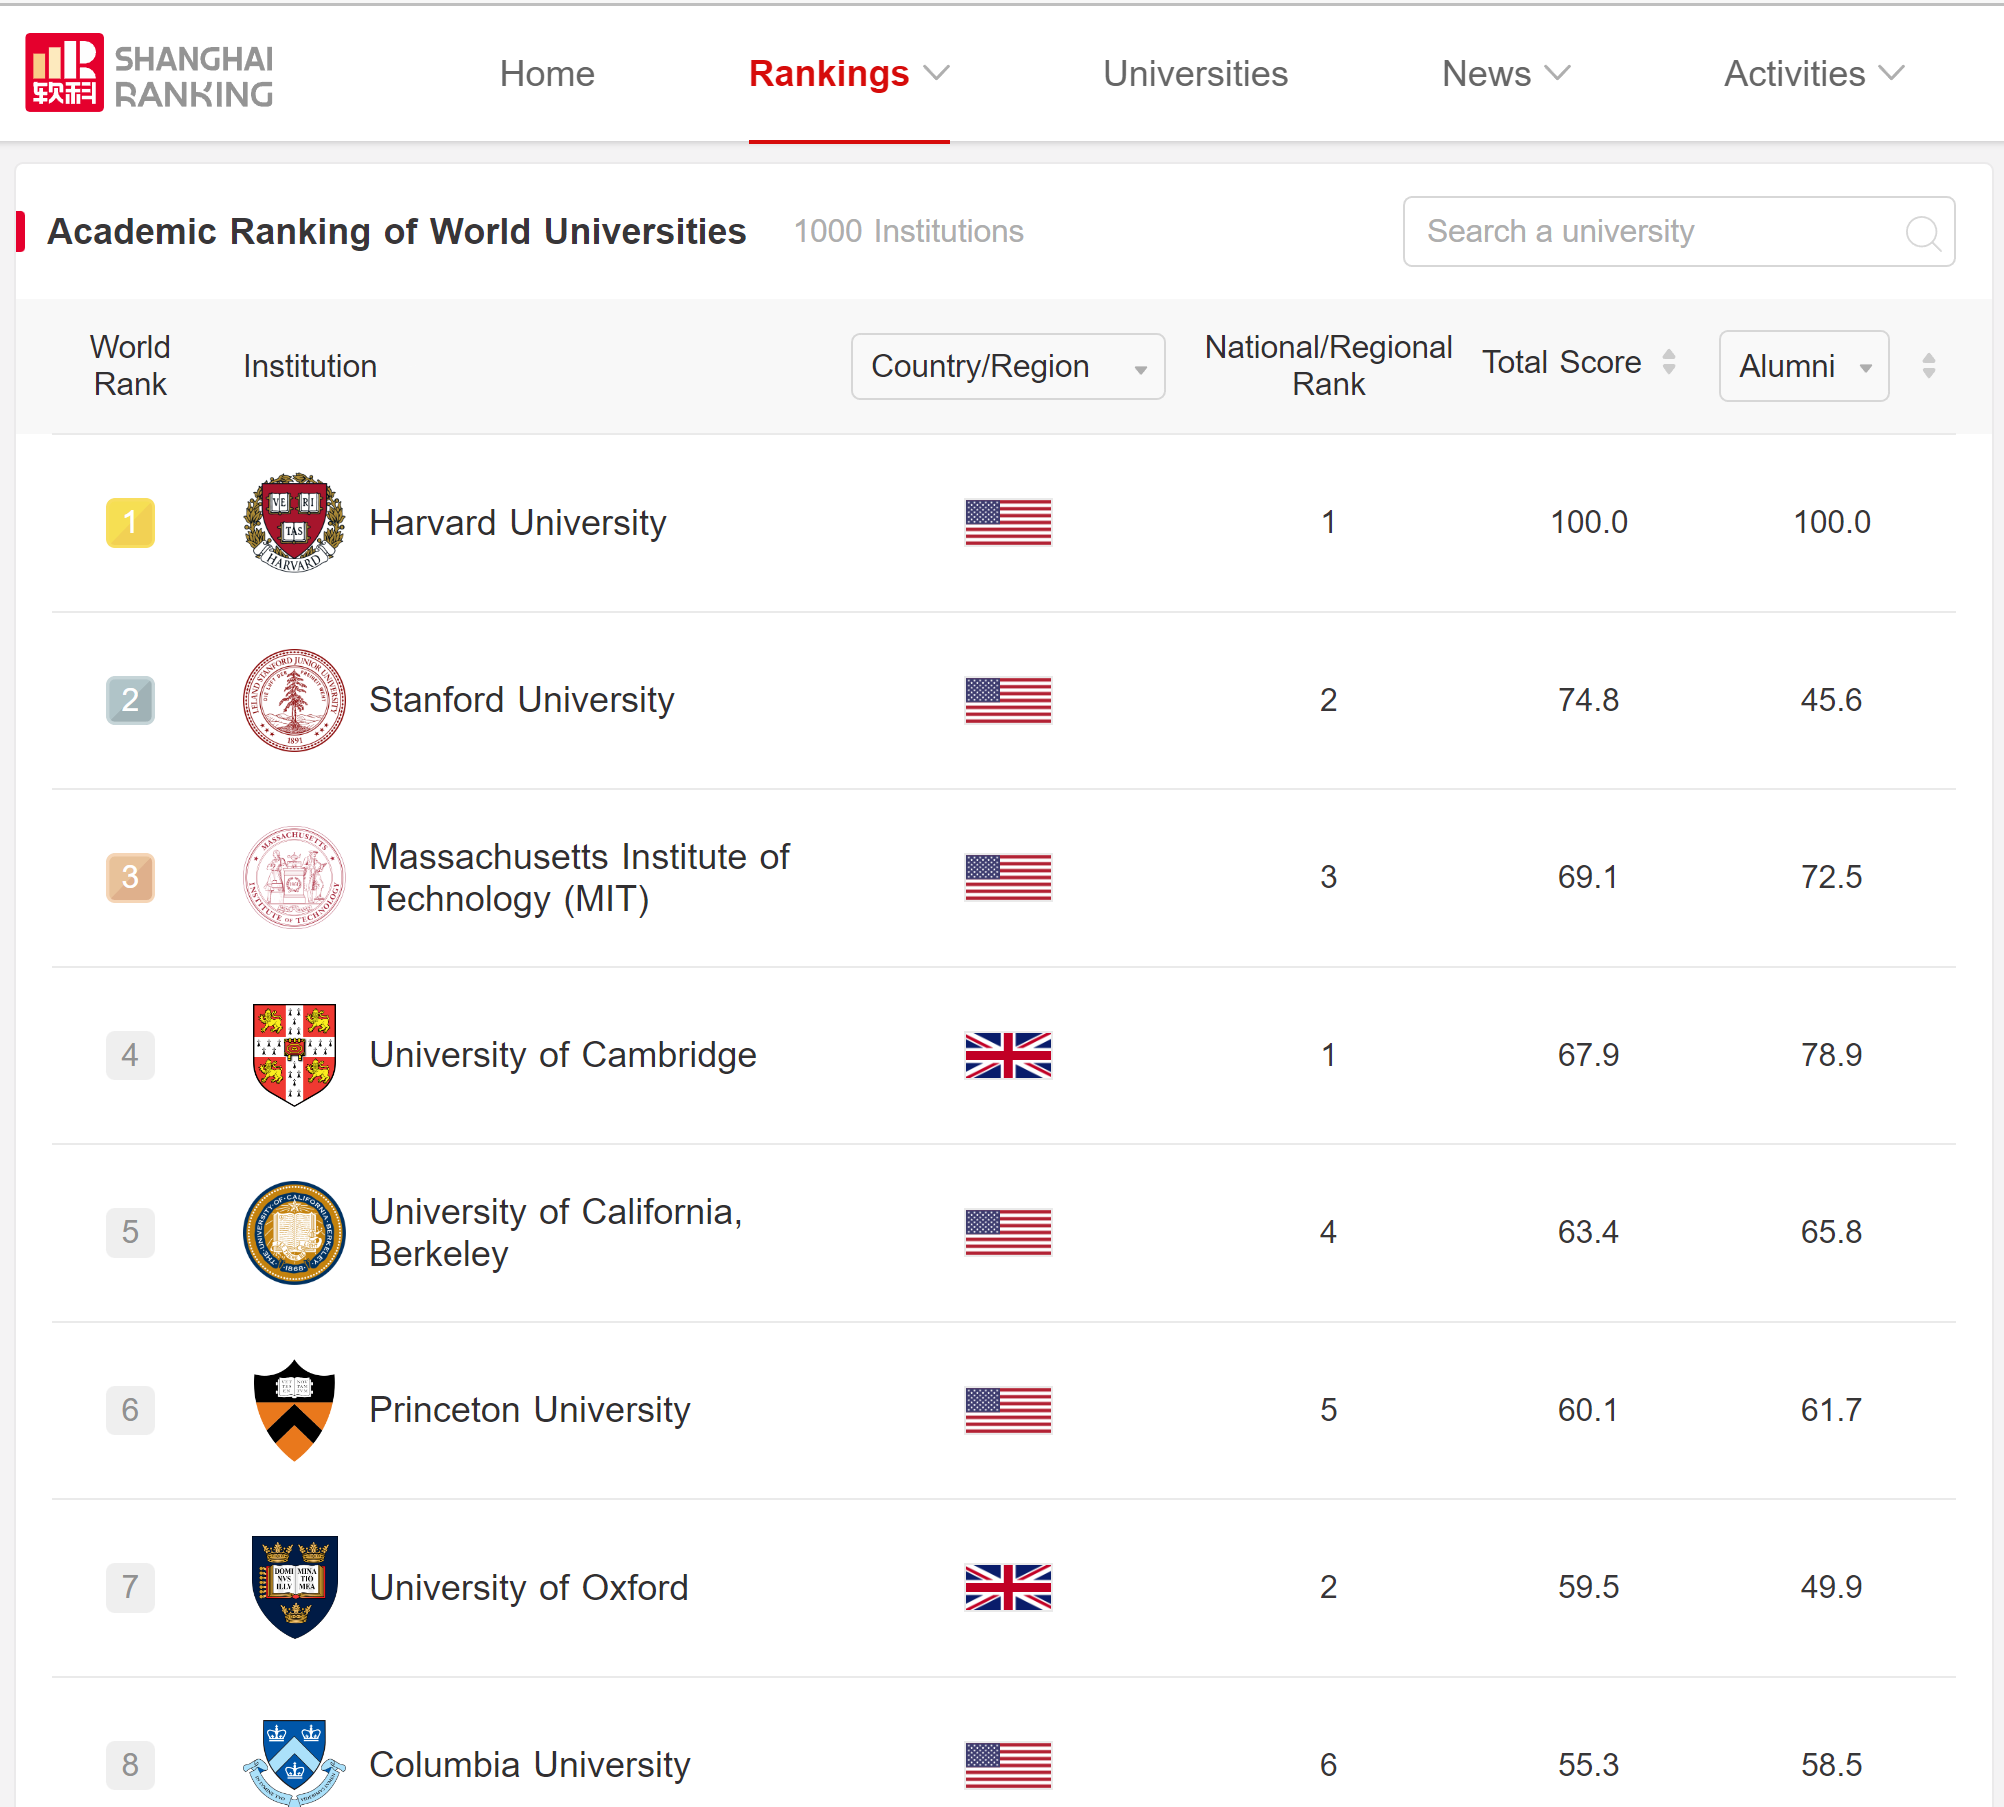Open the Country/Region dropdown
Viewport: 2004px width, 1807px height.
1007,366
